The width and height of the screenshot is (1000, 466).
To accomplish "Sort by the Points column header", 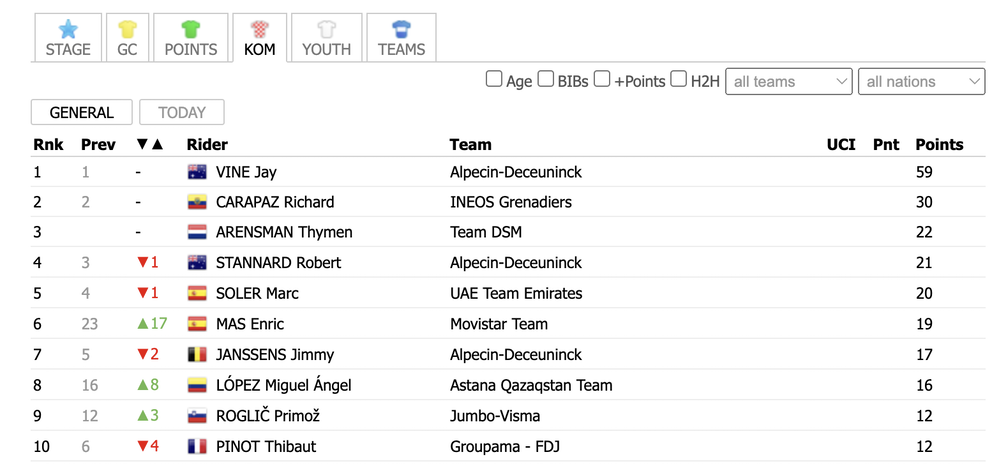I will 939,145.
